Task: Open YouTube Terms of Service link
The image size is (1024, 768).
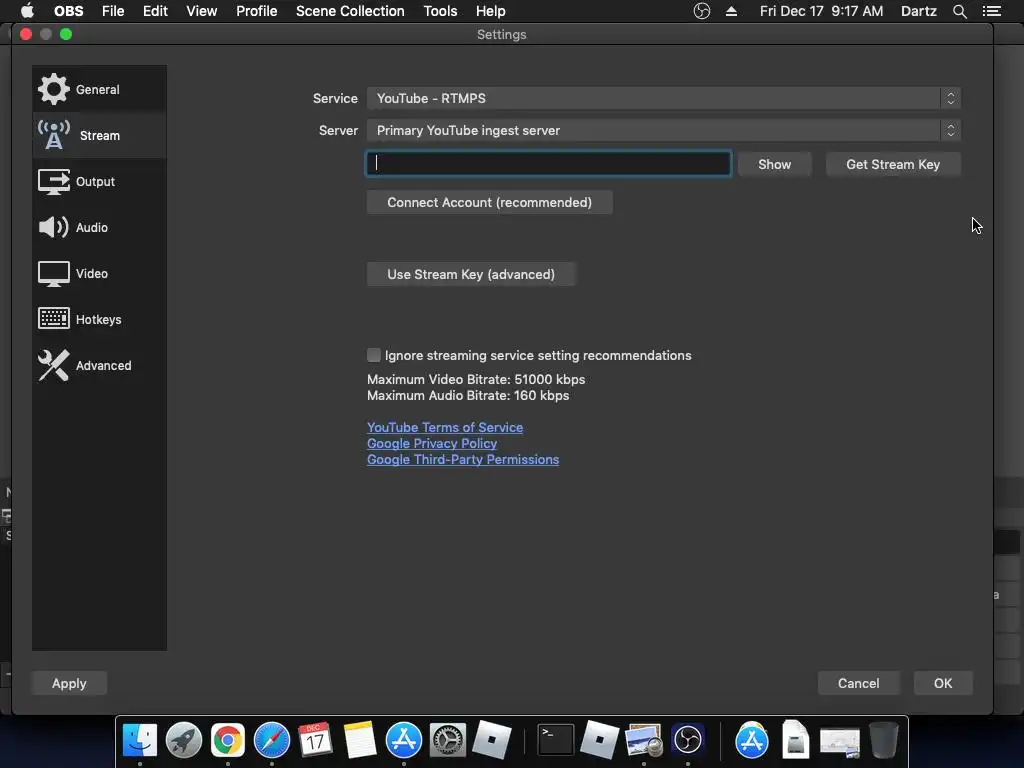Action: 445,427
